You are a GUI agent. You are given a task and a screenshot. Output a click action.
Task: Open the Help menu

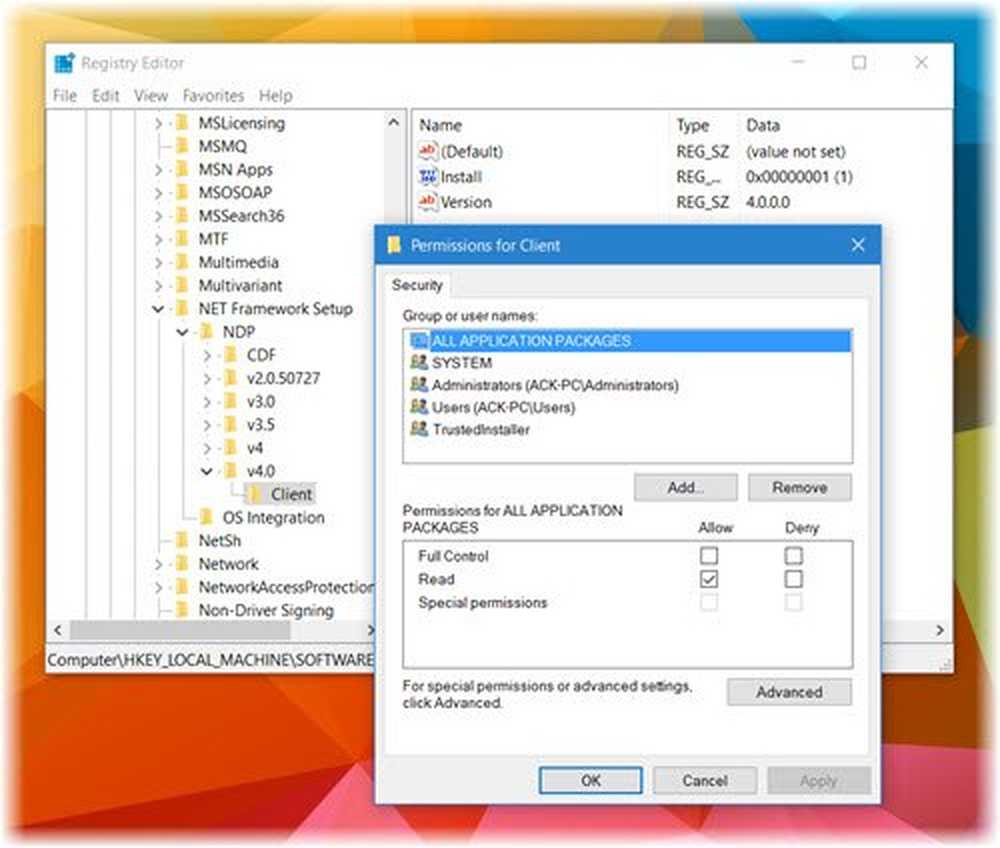point(276,96)
